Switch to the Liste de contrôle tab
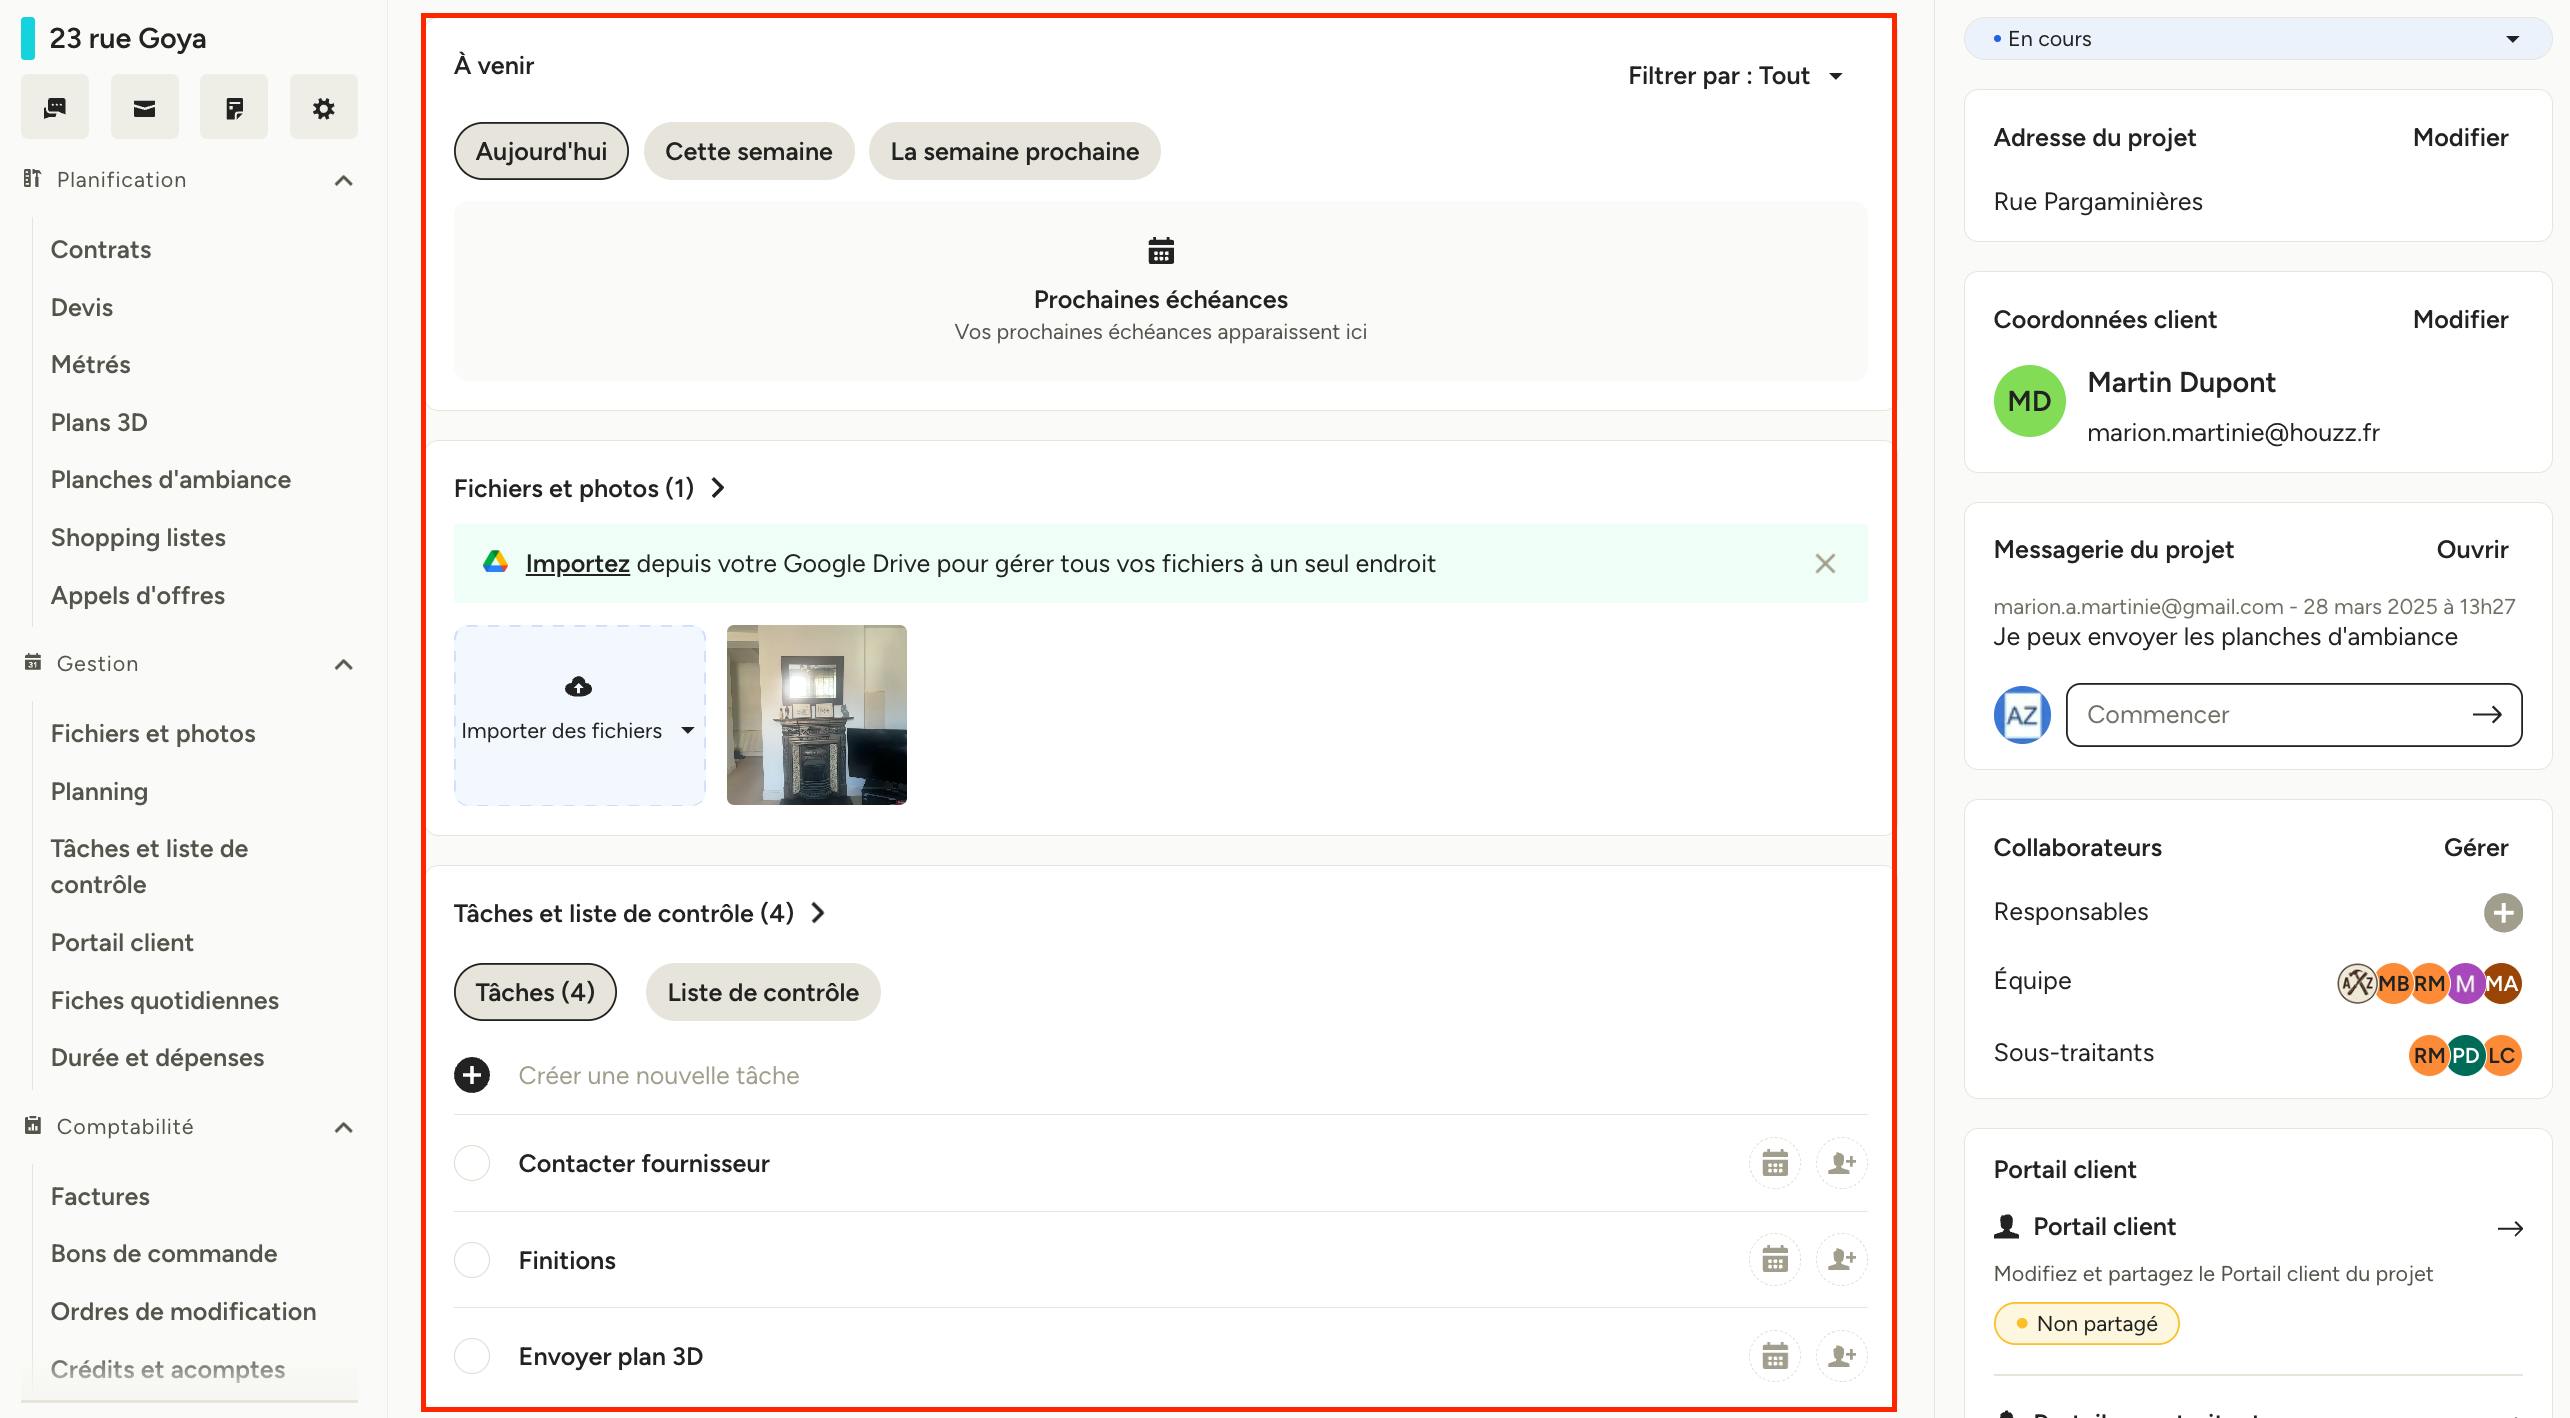This screenshot has height=1418, width=2570. (763, 992)
